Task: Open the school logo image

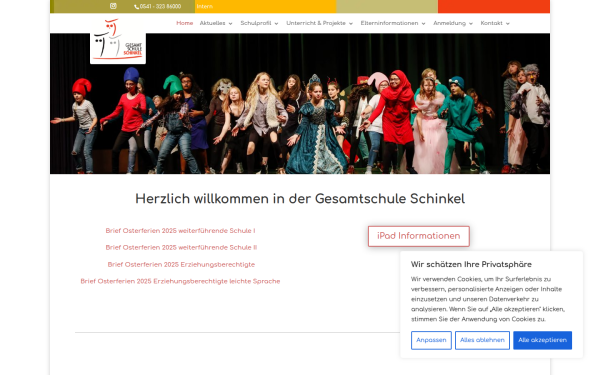Action: [118, 40]
